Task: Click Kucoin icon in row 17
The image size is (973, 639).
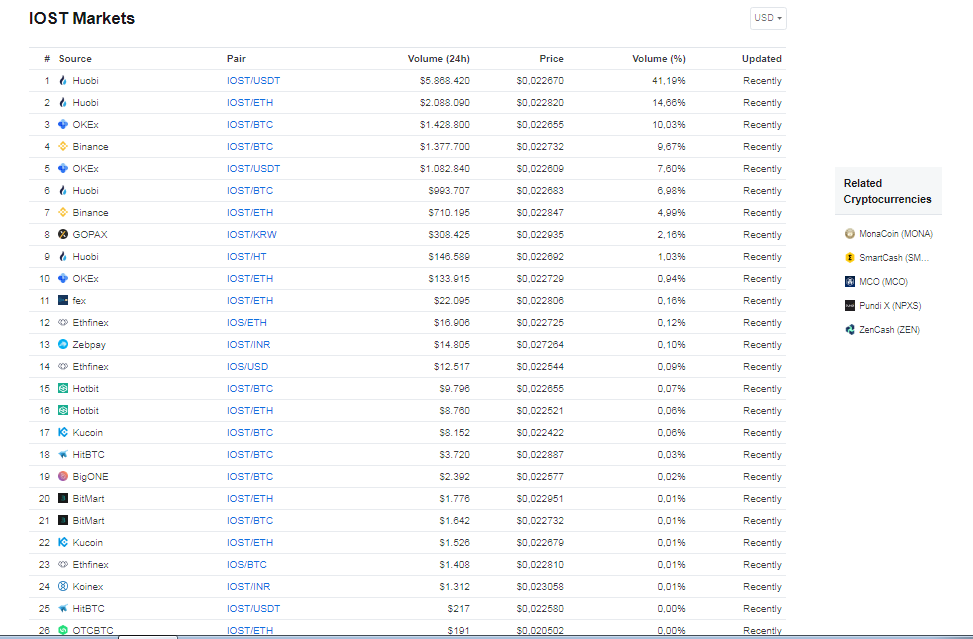Action: (63, 432)
